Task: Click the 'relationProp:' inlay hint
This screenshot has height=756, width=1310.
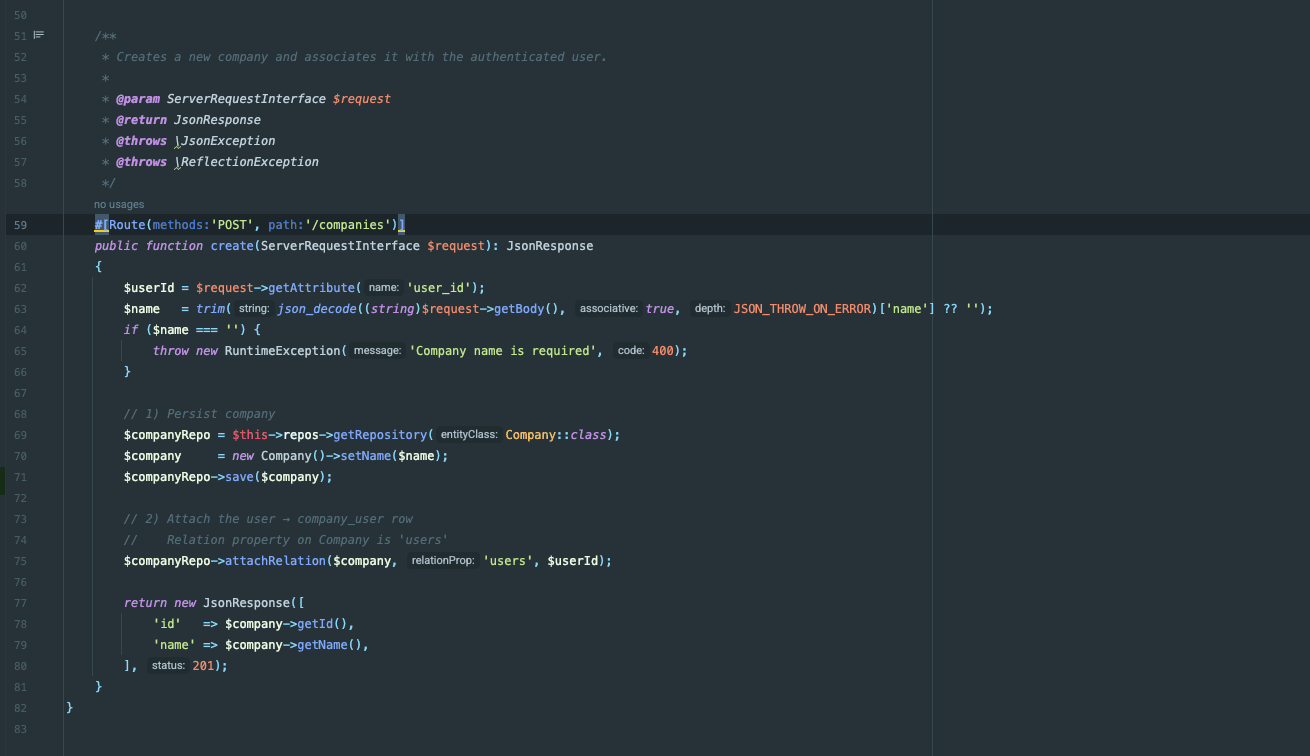Action: click(443, 561)
